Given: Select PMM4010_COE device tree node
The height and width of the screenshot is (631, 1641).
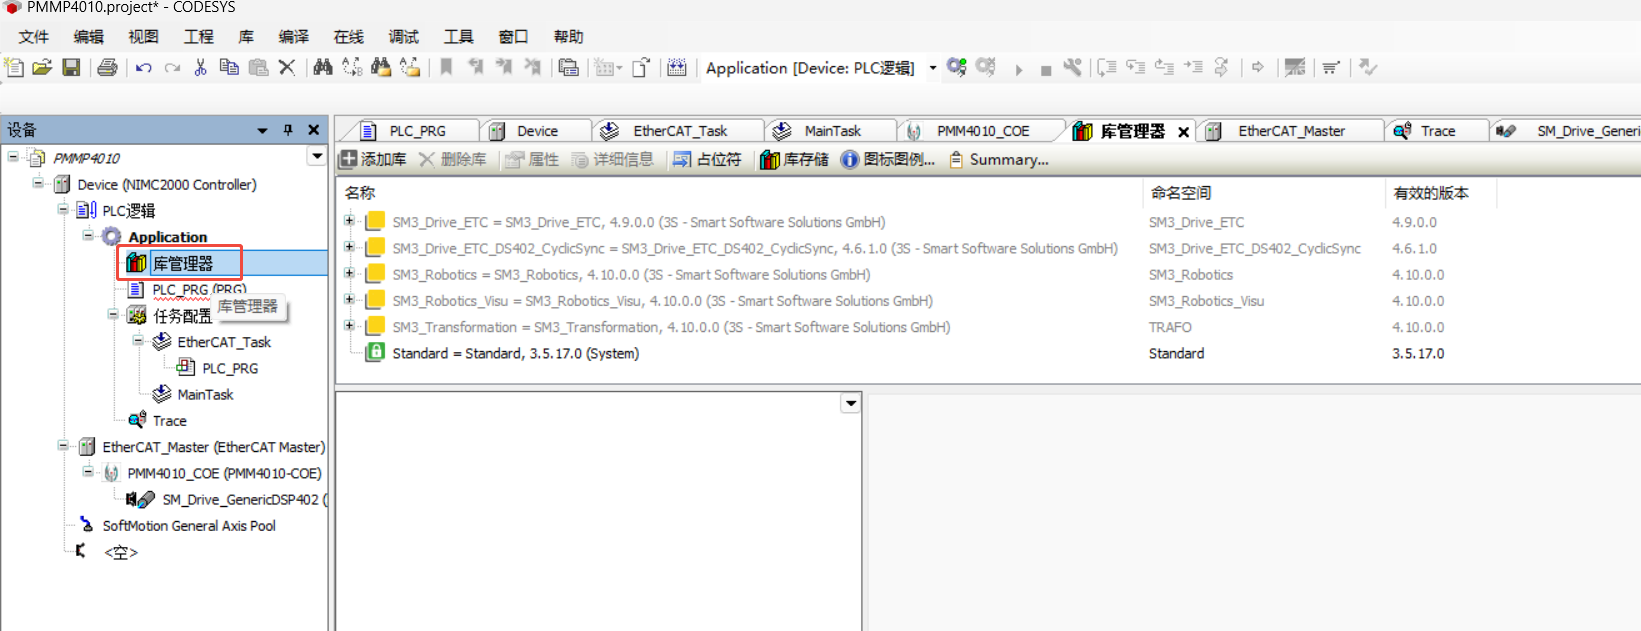Looking at the screenshot, I should pyautogui.click(x=224, y=473).
